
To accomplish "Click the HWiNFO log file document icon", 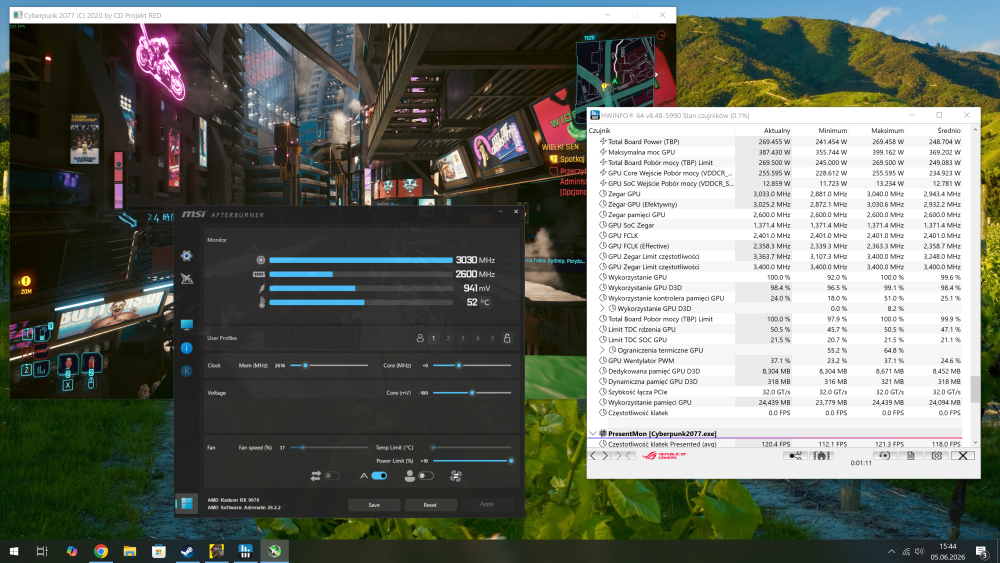I will 911,455.
